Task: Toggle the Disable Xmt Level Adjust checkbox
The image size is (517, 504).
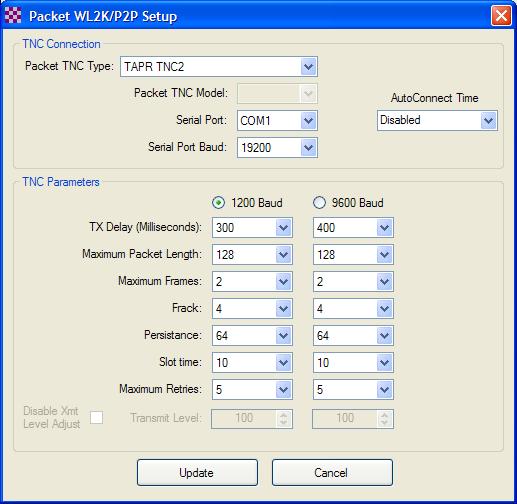Action: 97,417
